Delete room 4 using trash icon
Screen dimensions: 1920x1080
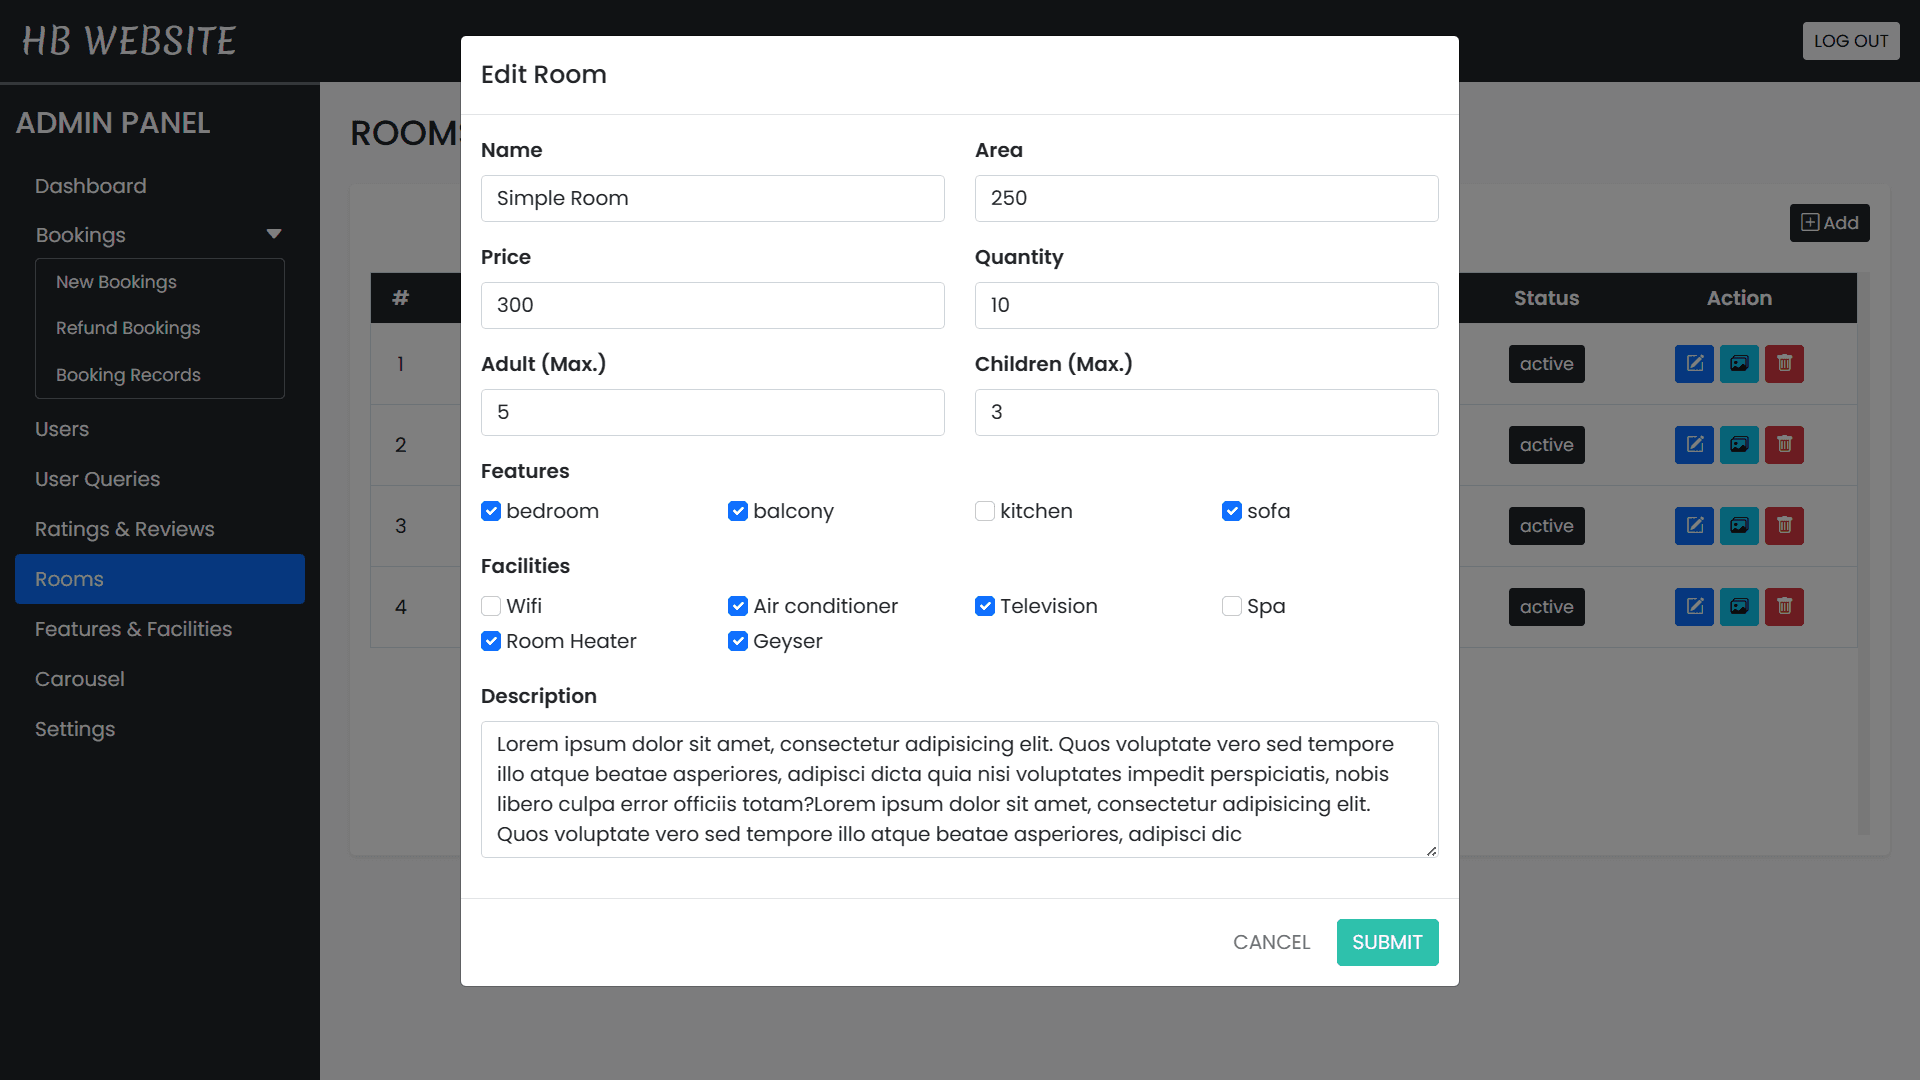tap(1784, 607)
